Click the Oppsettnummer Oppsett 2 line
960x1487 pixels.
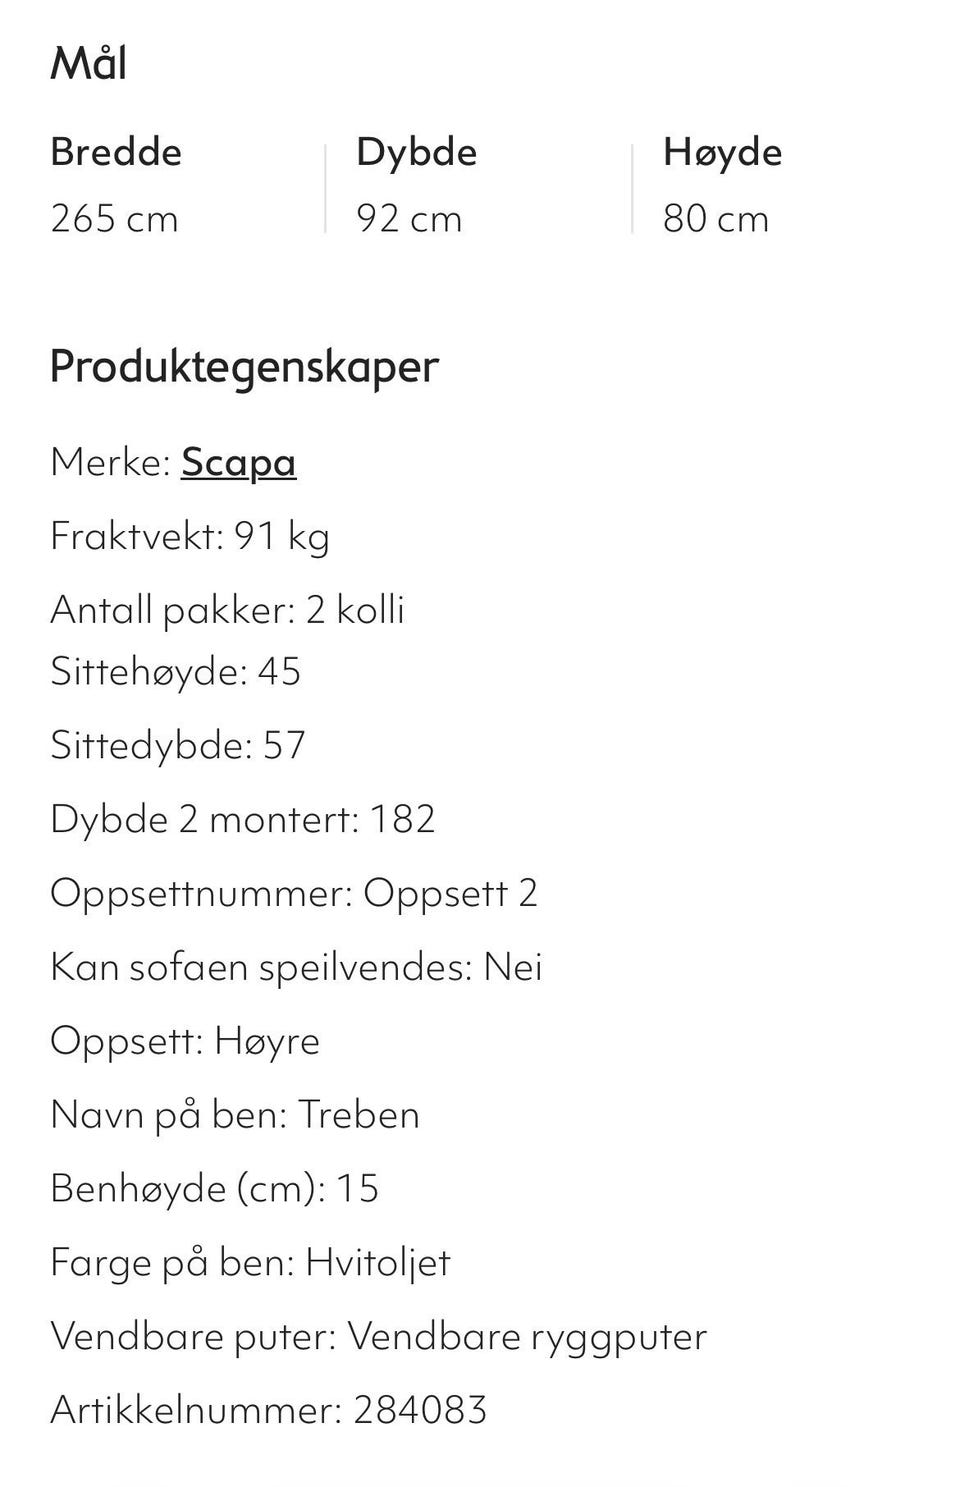click(294, 893)
